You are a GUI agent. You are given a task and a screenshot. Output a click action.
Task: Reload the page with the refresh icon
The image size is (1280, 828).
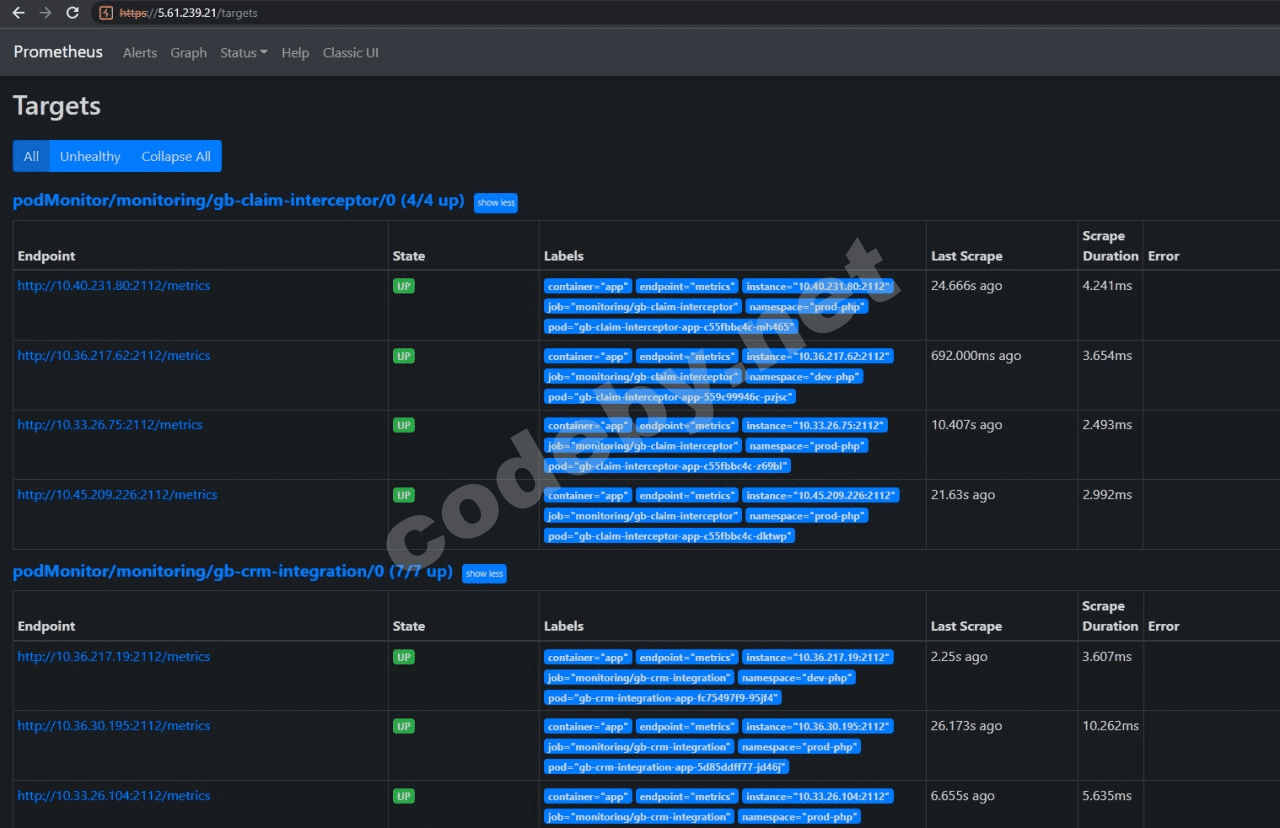[72, 13]
